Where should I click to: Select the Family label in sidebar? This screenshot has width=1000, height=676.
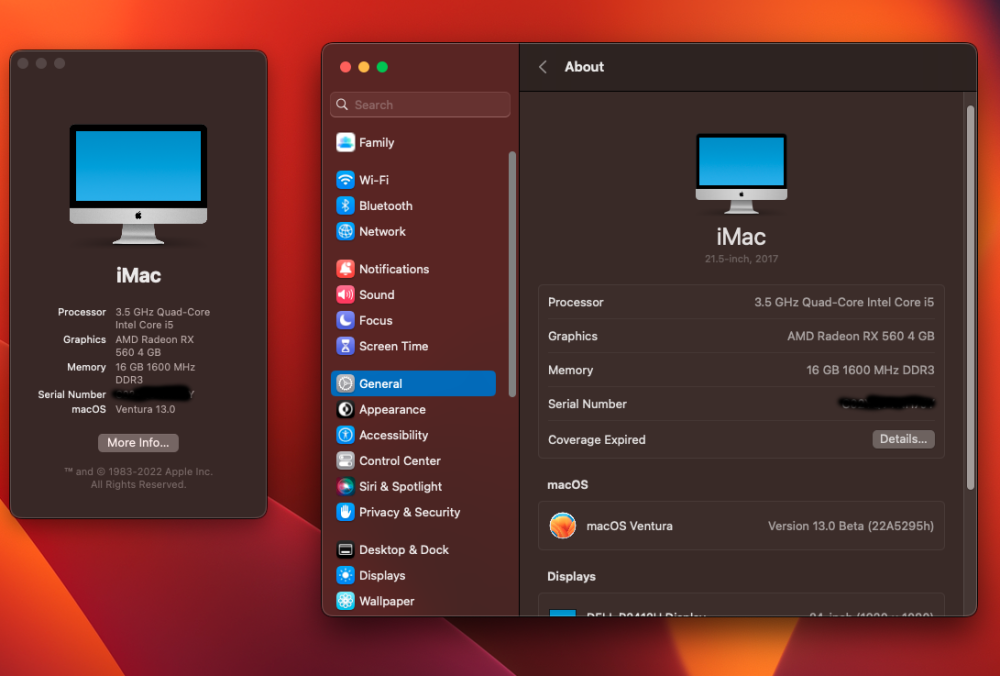pos(376,143)
